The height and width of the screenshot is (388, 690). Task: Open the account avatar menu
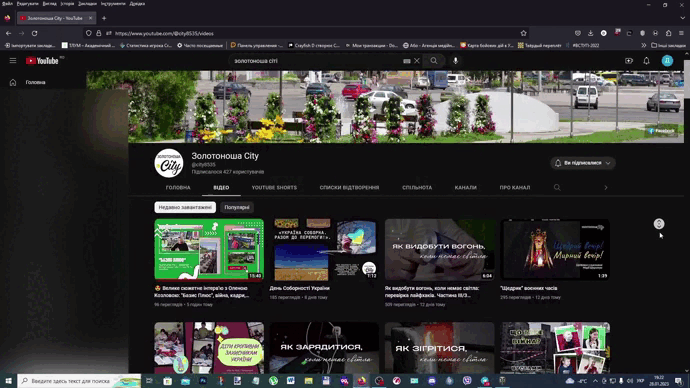[667, 61]
